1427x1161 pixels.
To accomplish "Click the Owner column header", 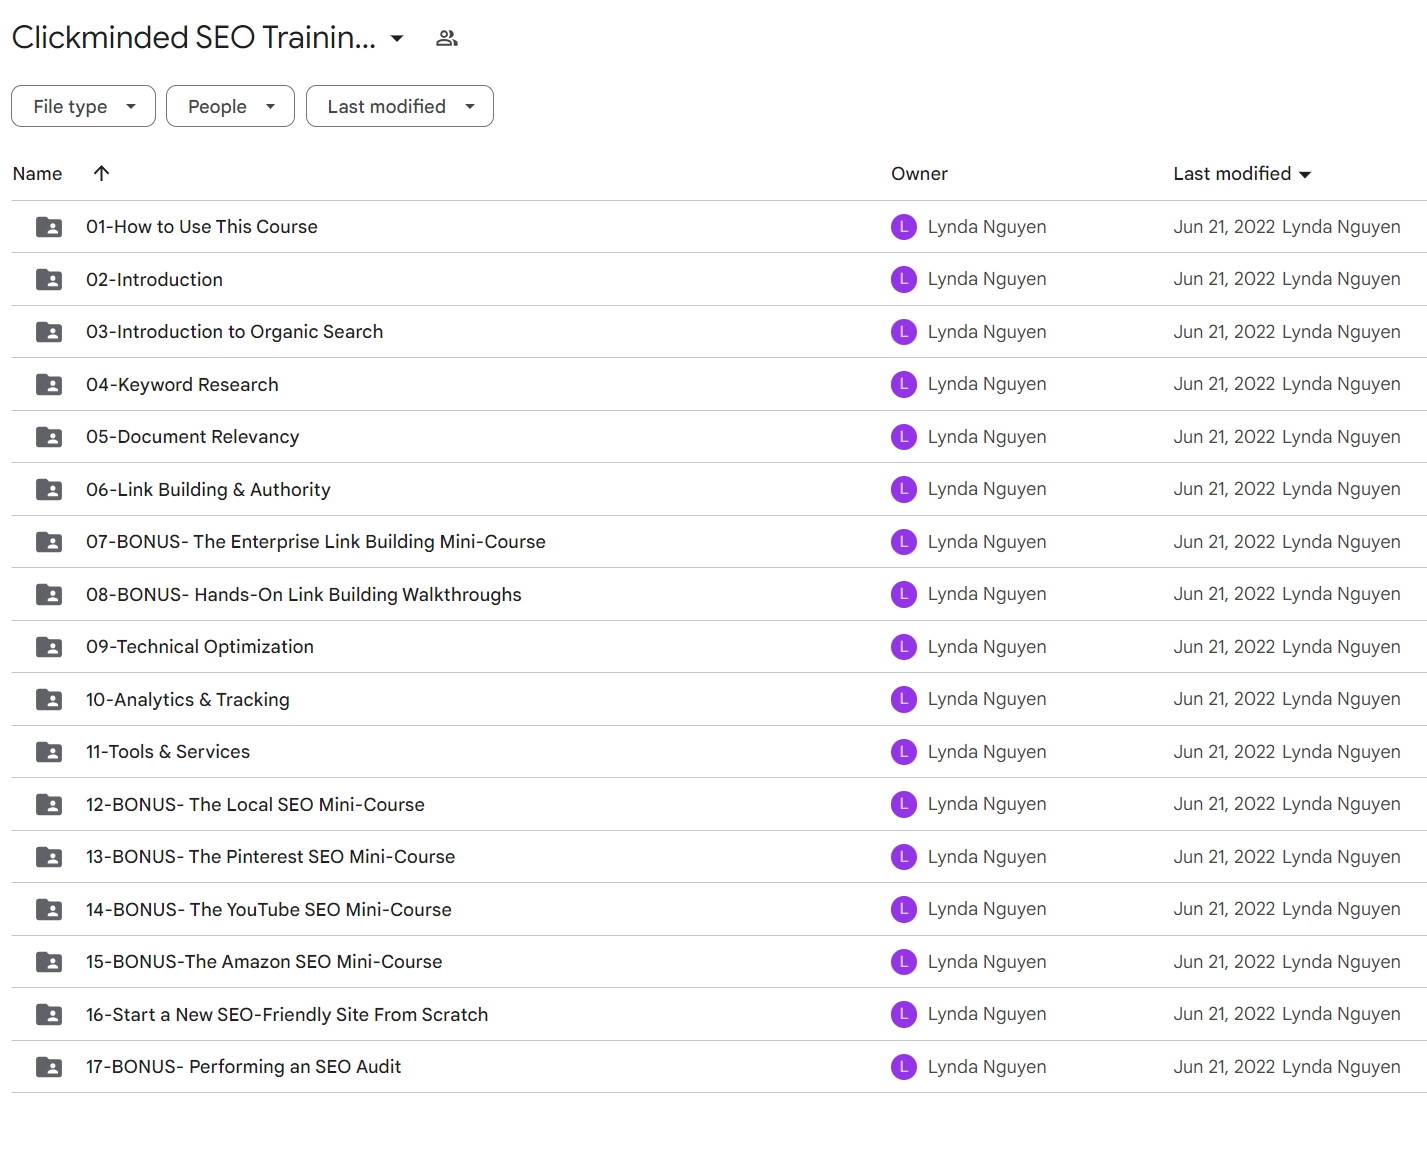I will coord(919,174).
